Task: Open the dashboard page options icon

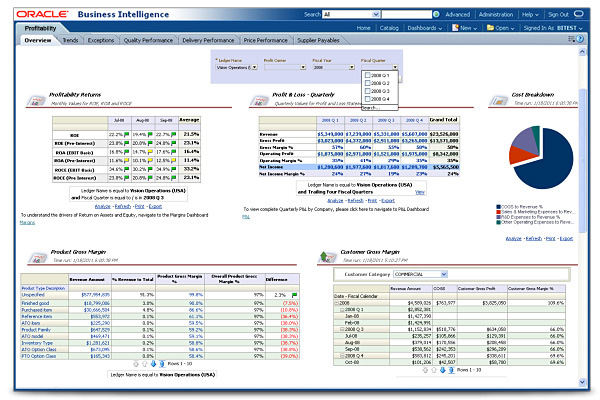Action: pos(571,39)
